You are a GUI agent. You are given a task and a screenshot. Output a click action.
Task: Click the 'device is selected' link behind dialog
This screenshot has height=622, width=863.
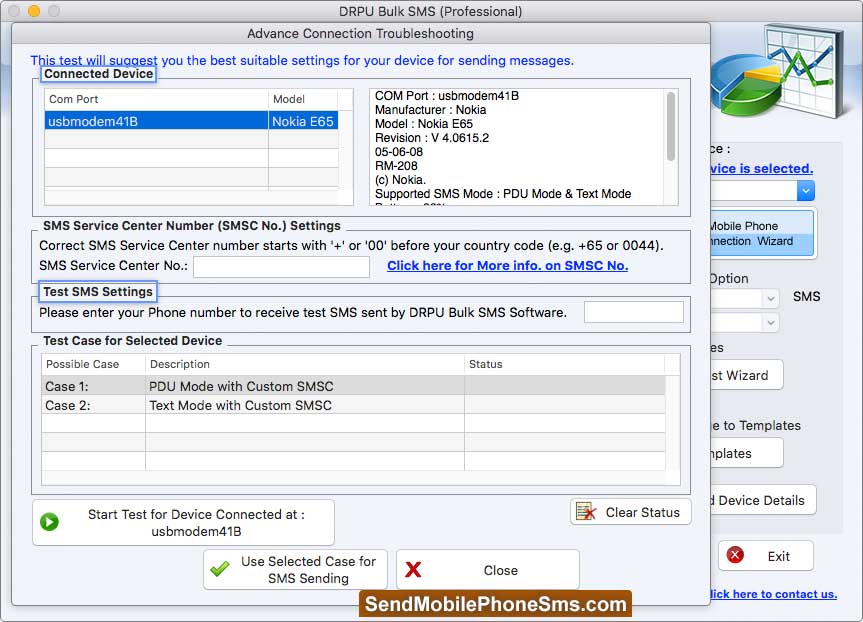click(762, 168)
